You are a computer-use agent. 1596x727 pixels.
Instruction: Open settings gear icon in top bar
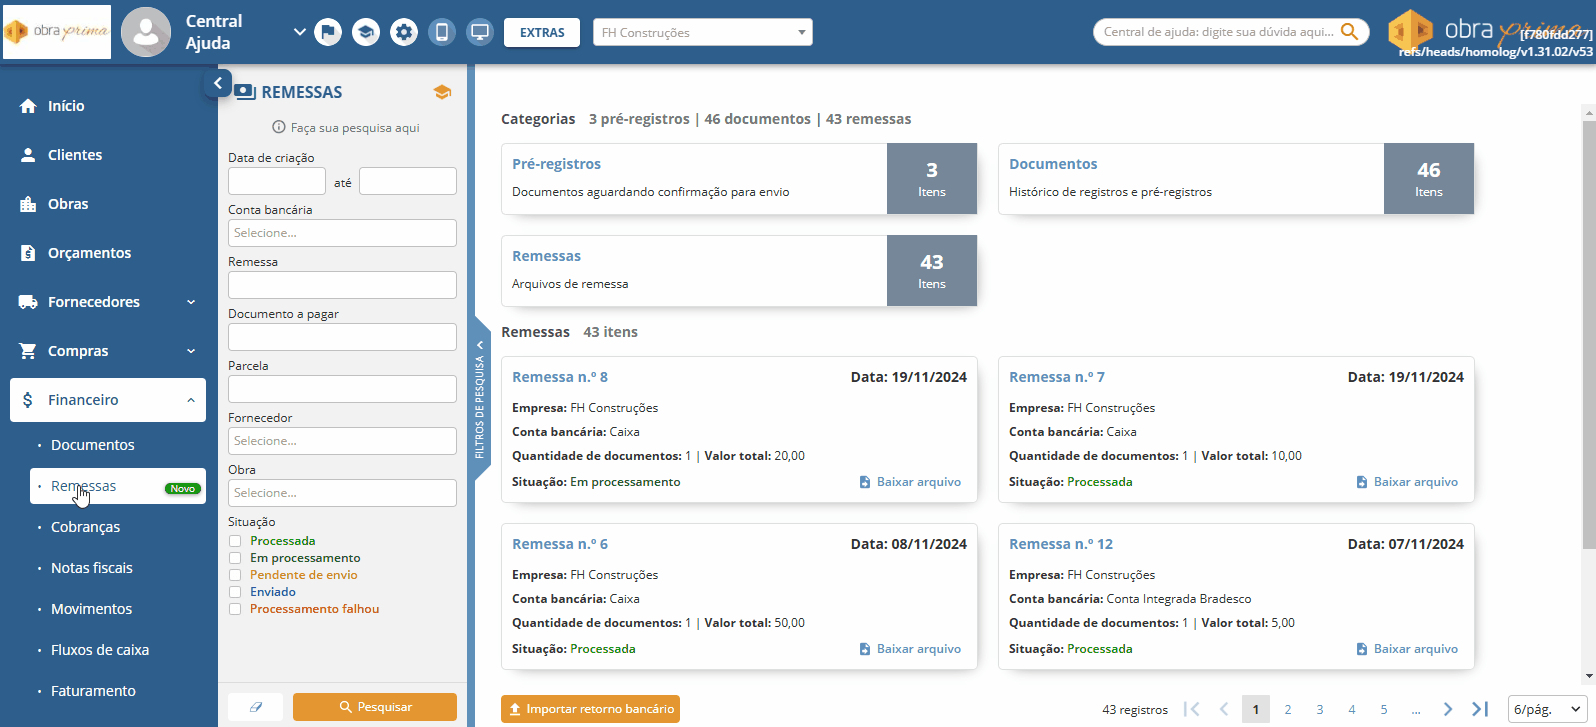[404, 32]
